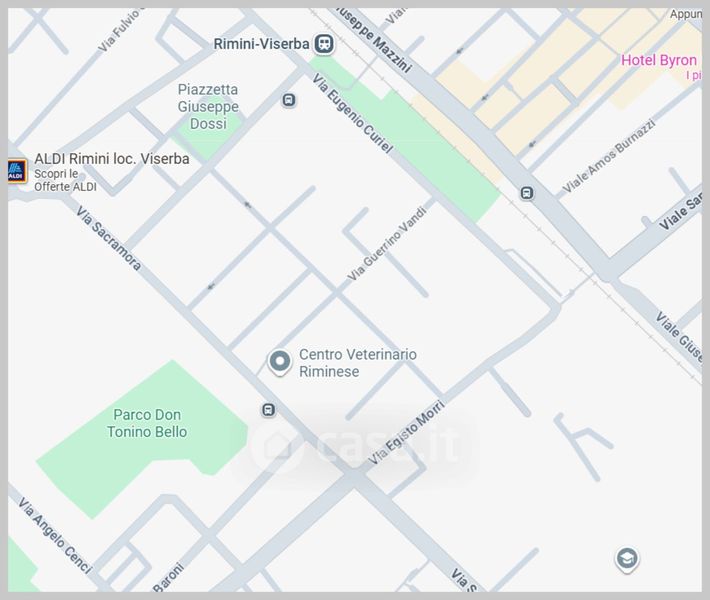Viewport: 710px width, 600px height.
Task: Click the graduation cap school marker
Action: click(x=627, y=558)
